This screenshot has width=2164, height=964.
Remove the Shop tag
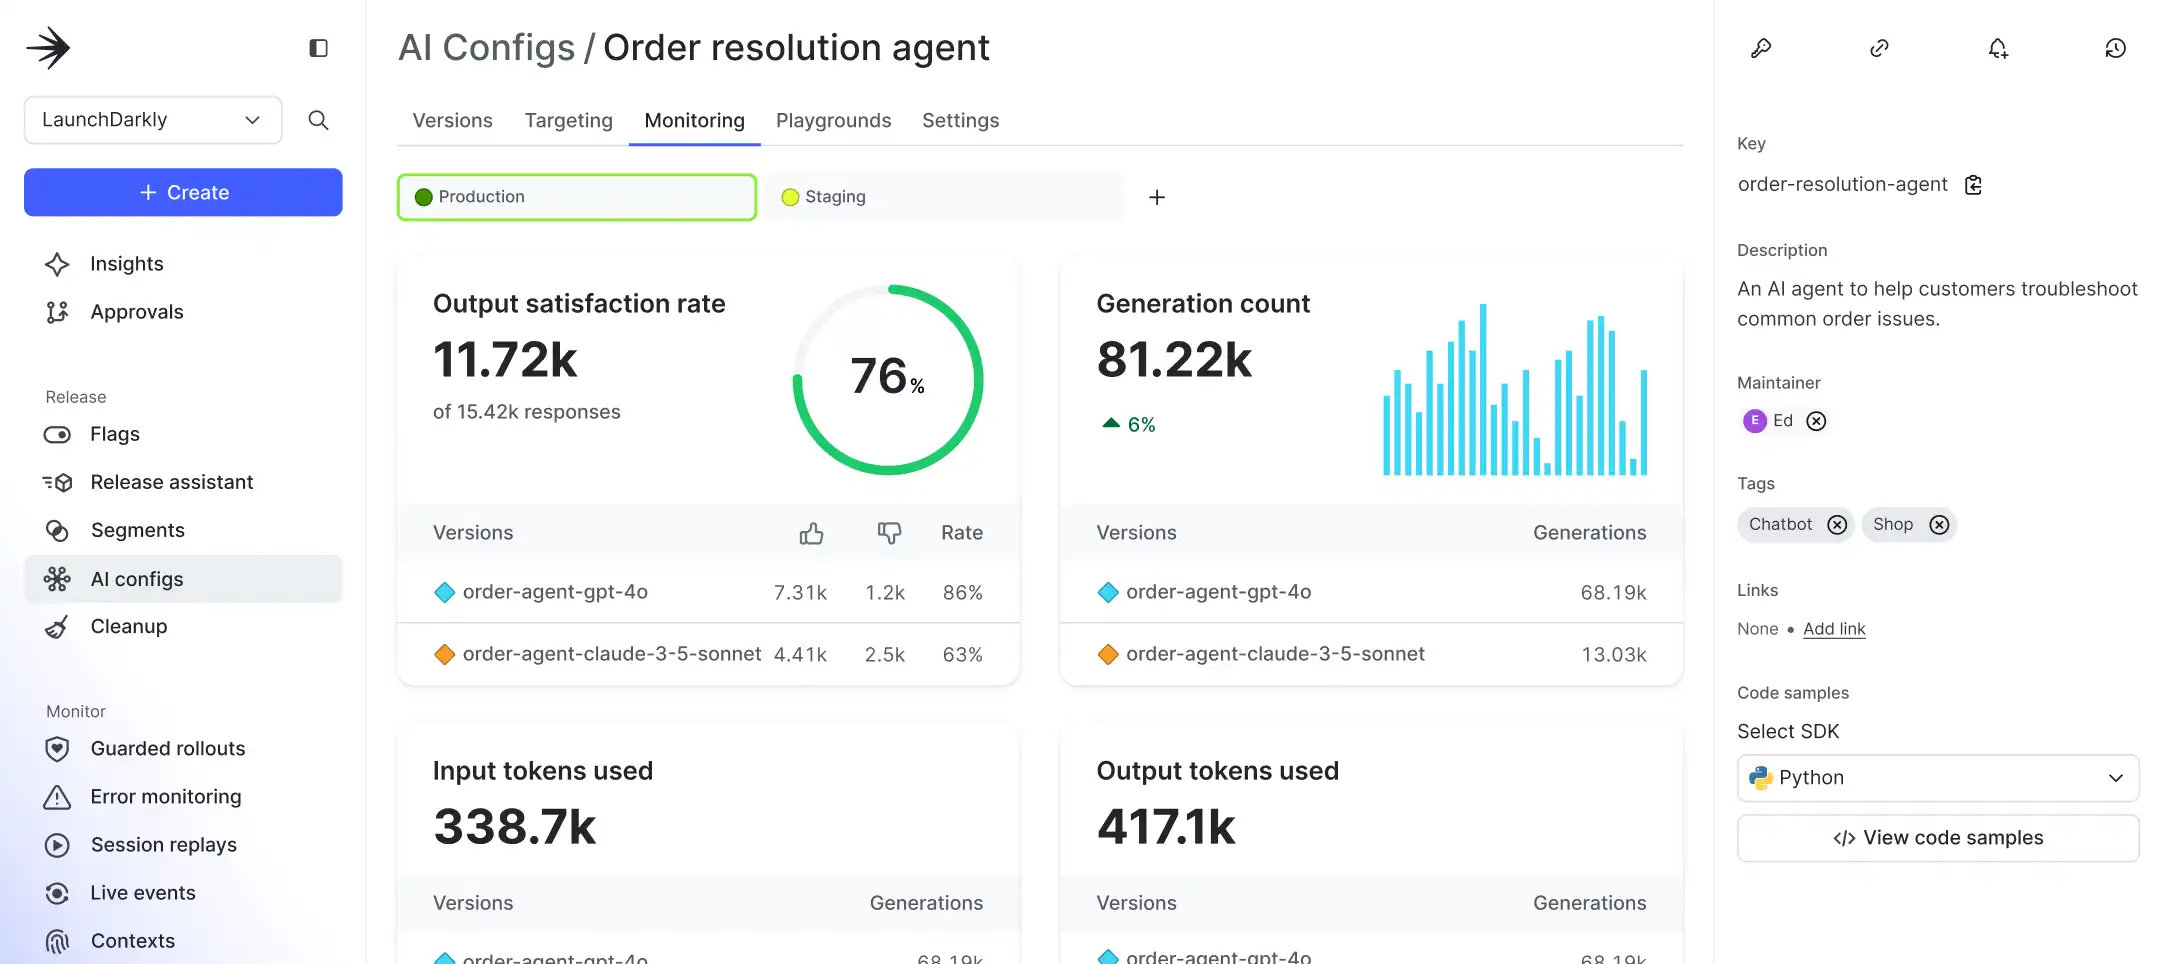tap(1939, 525)
